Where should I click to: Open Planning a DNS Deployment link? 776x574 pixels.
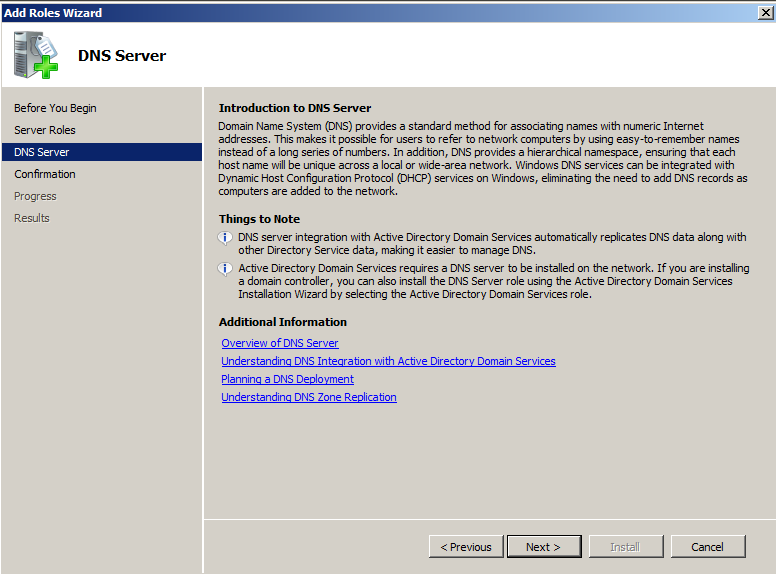tap(288, 379)
